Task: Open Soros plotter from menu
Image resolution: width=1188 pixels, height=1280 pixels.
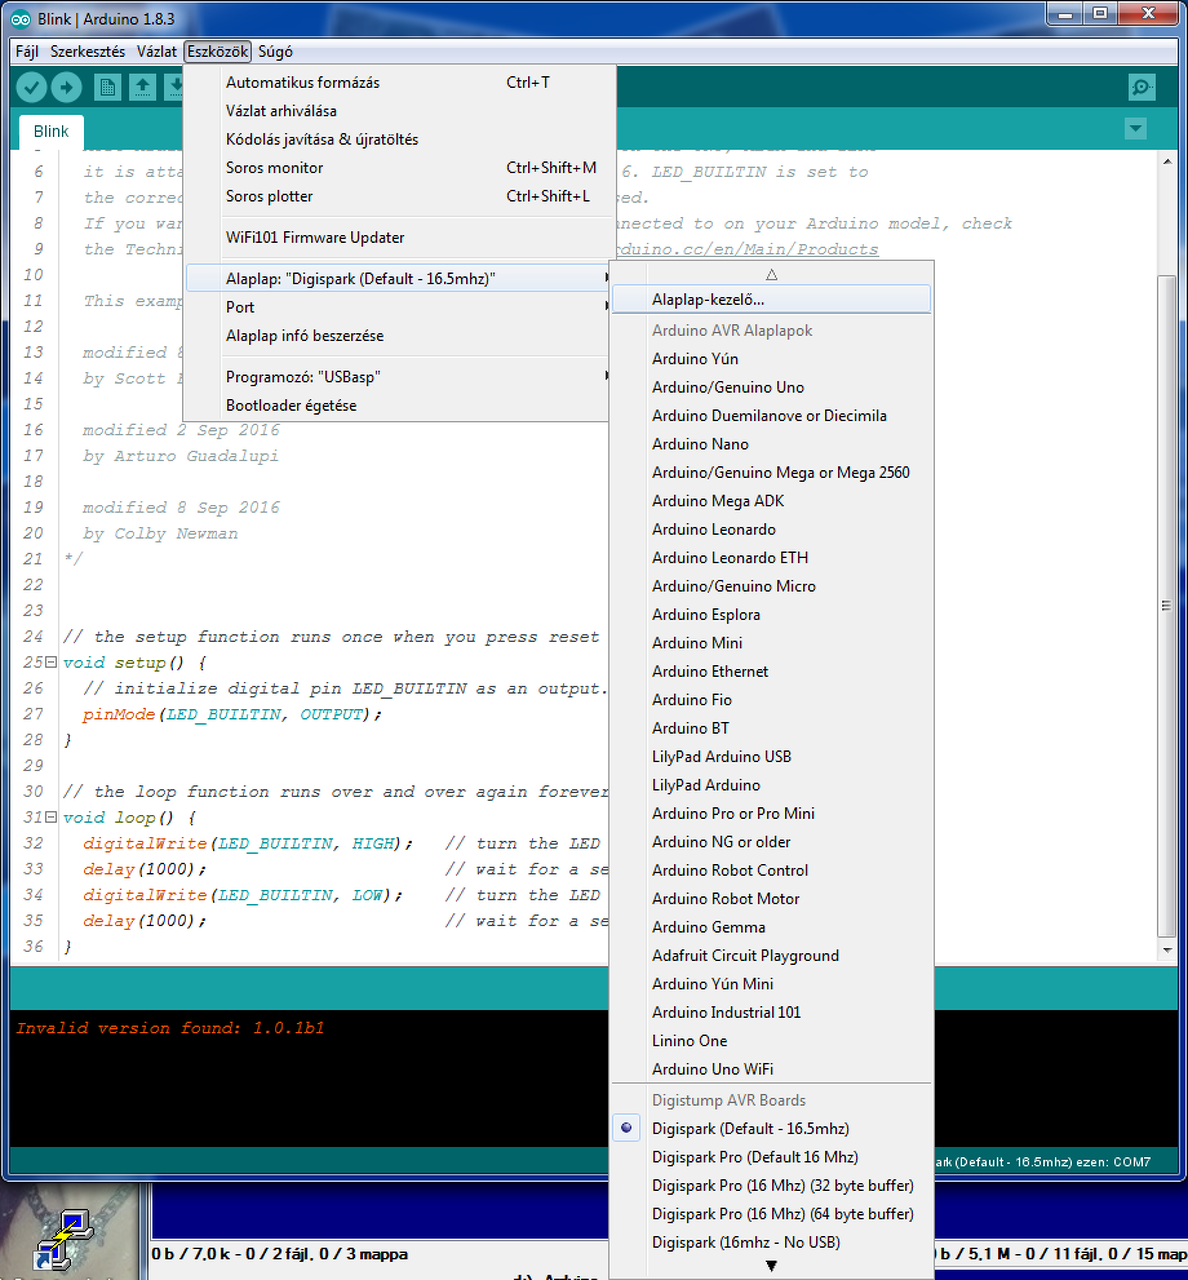Action: (397, 196)
